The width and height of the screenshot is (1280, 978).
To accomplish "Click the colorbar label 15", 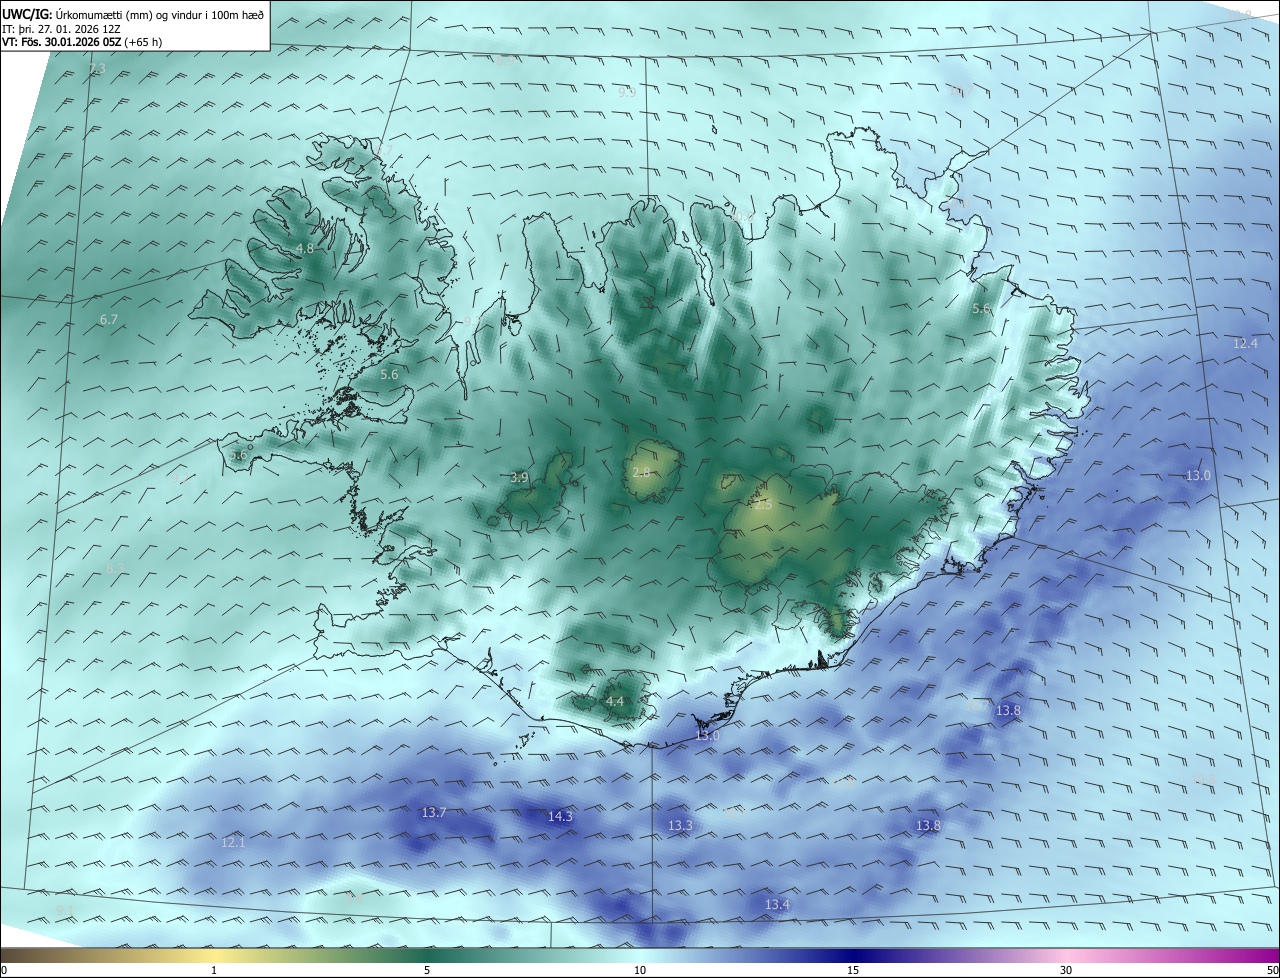I will (x=853, y=970).
